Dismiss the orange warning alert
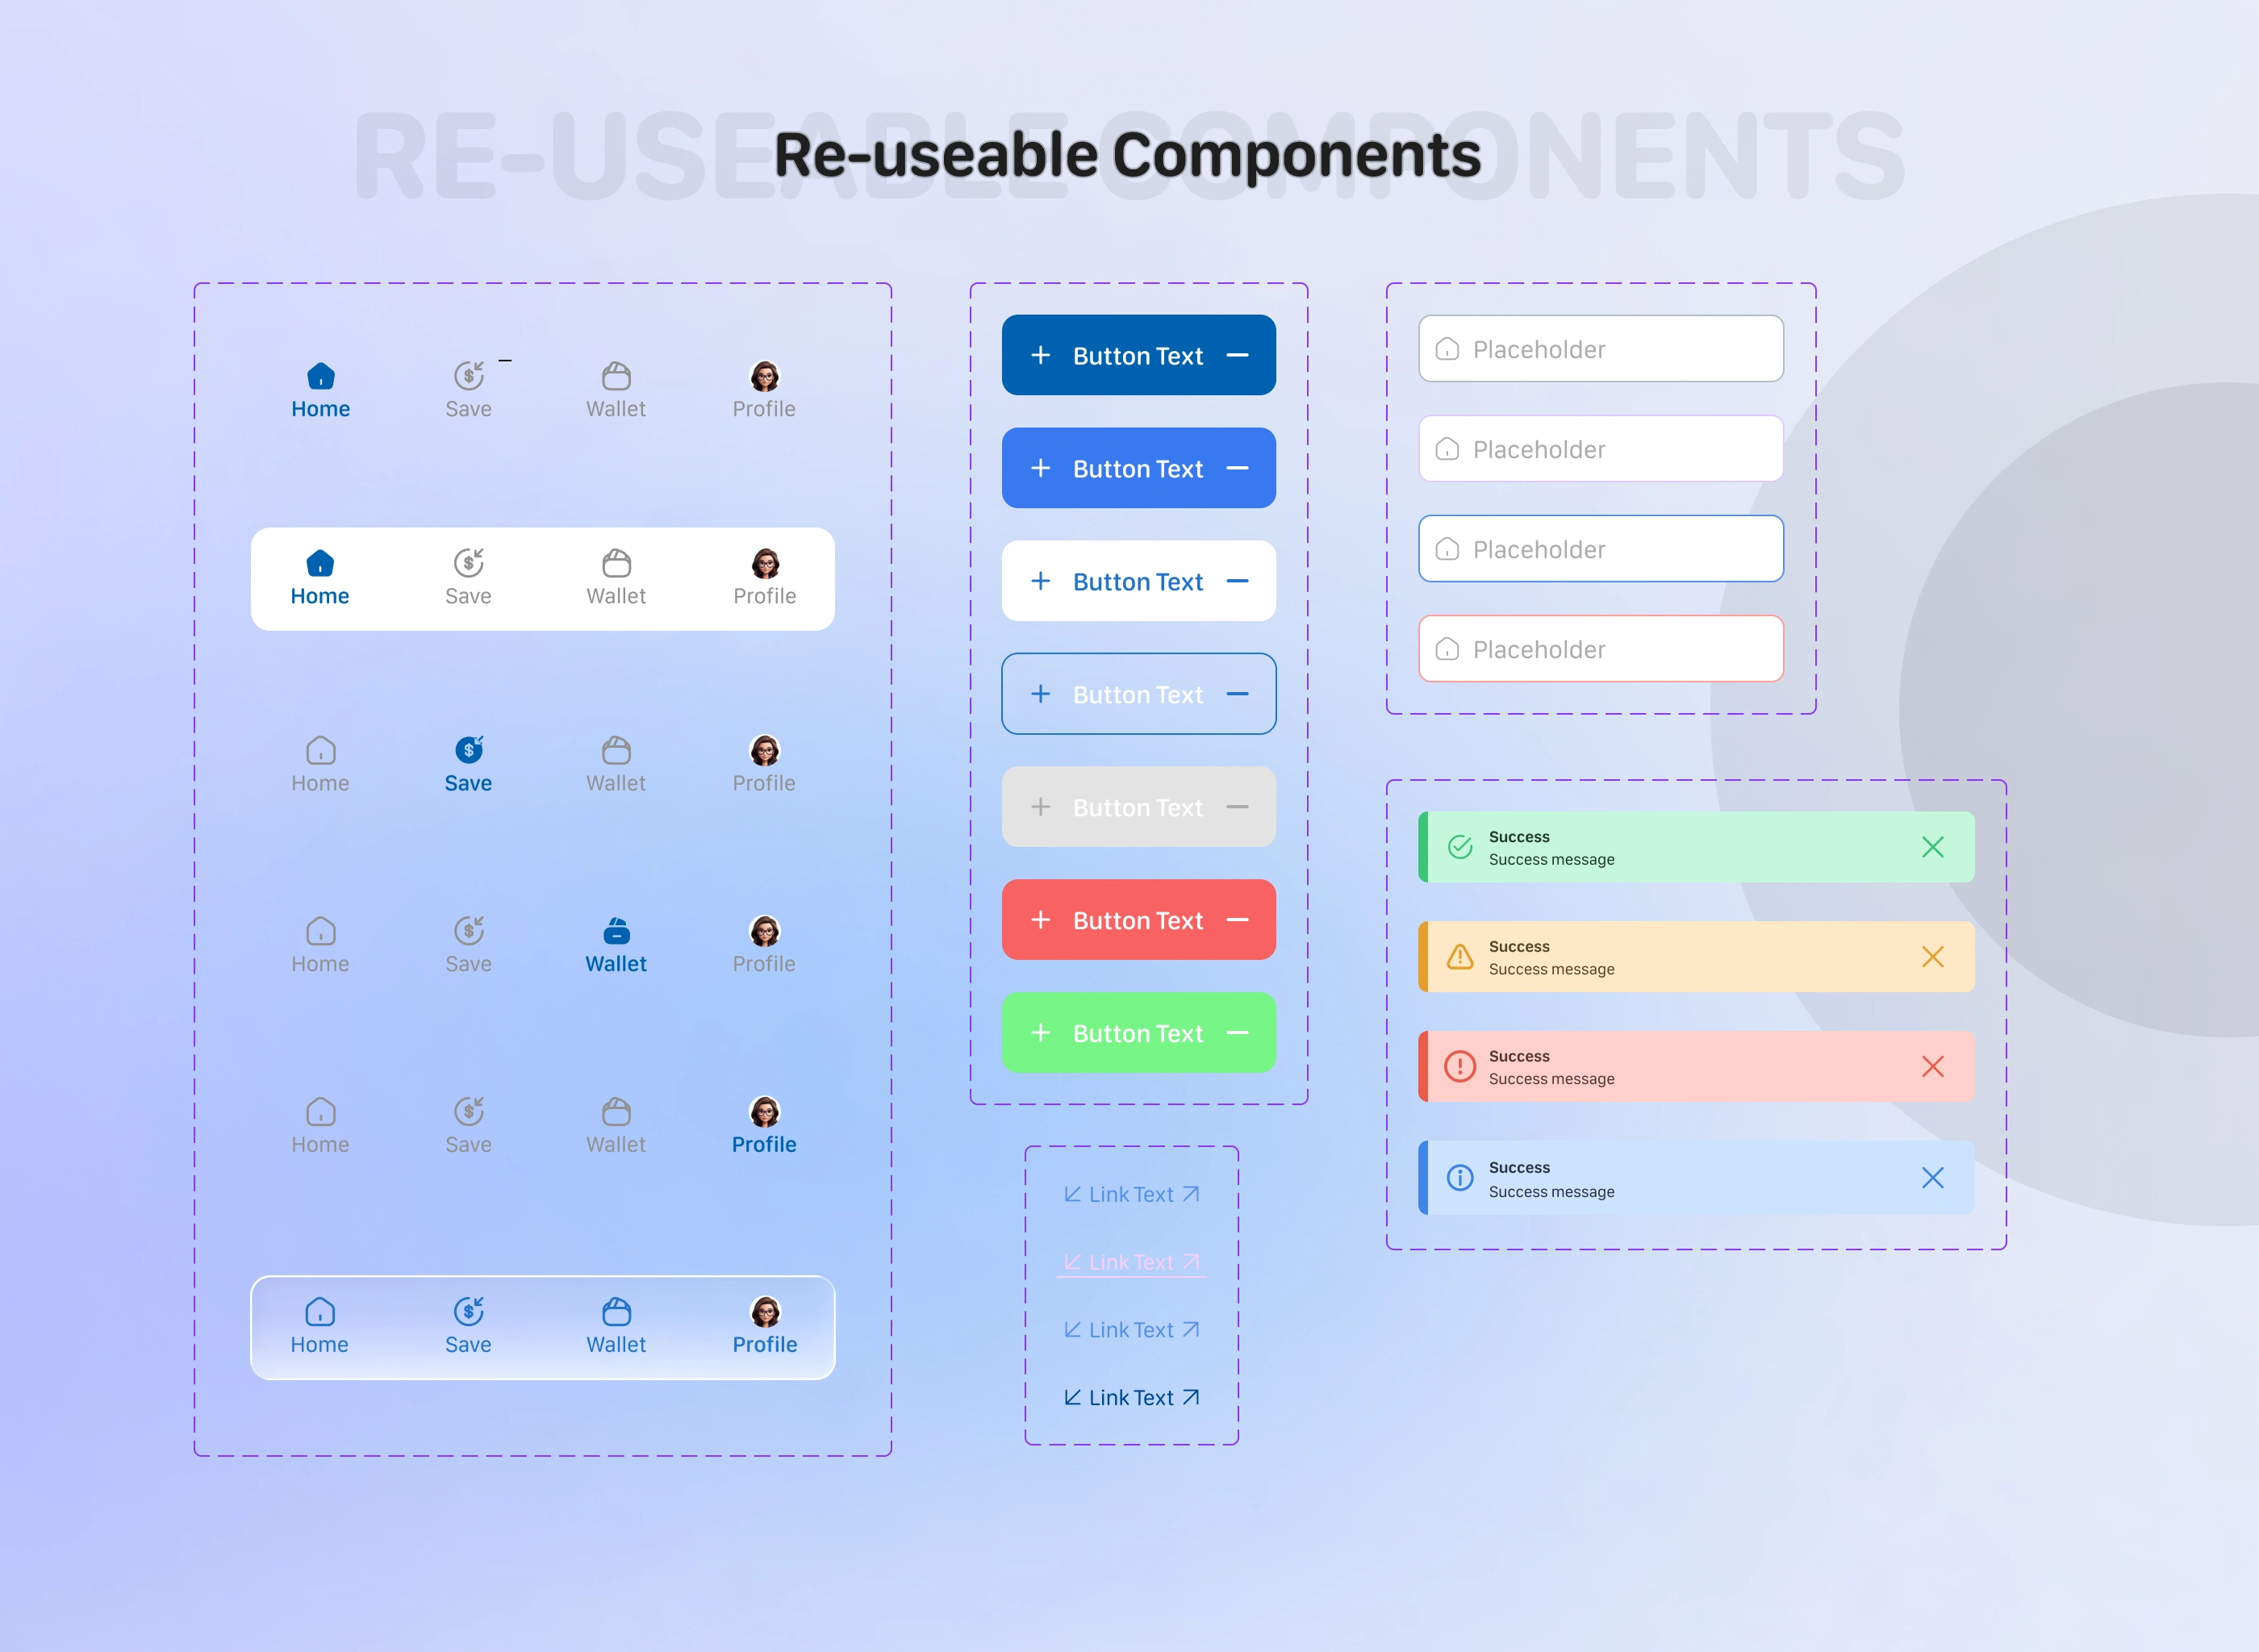 (1932, 957)
